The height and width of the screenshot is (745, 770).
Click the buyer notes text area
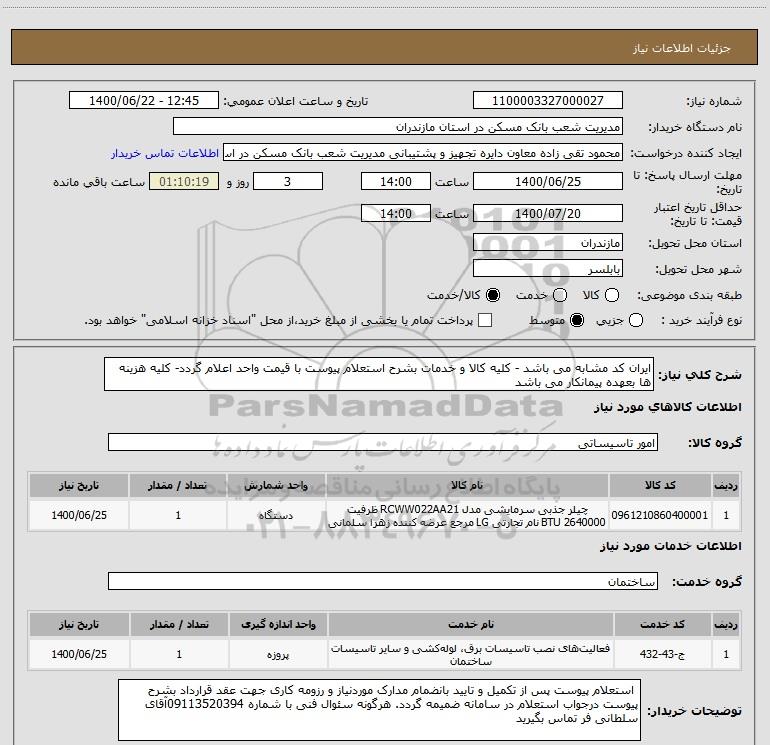pos(380,710)
